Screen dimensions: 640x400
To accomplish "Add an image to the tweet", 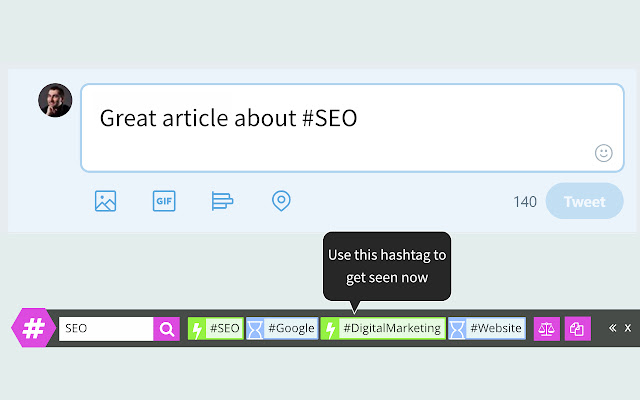I will click(x=106, y=201).
